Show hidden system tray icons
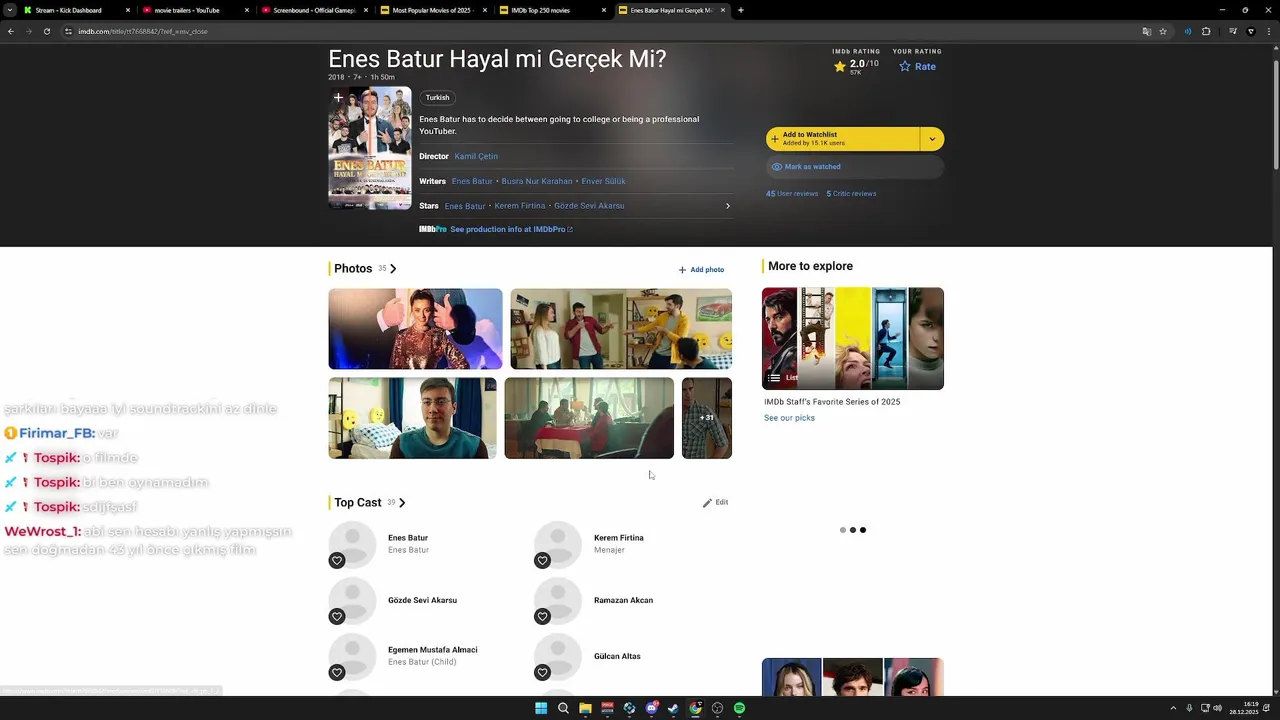This screenshot has width=1280, height=720. point(1173,708)
